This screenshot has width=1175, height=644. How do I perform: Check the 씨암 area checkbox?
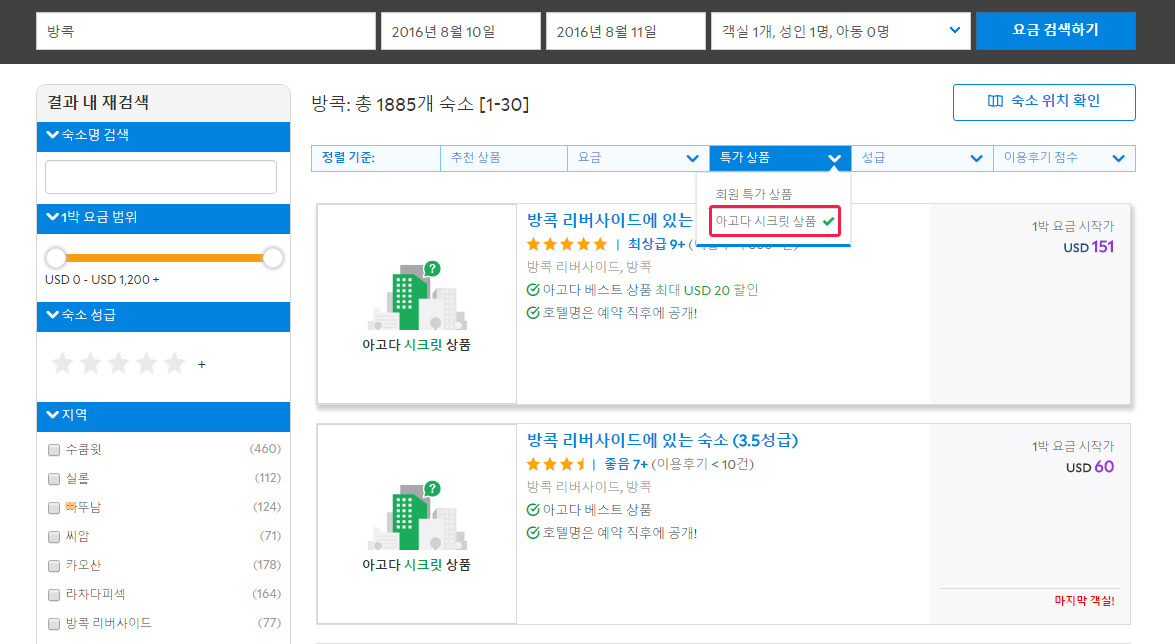click(54, 537)
